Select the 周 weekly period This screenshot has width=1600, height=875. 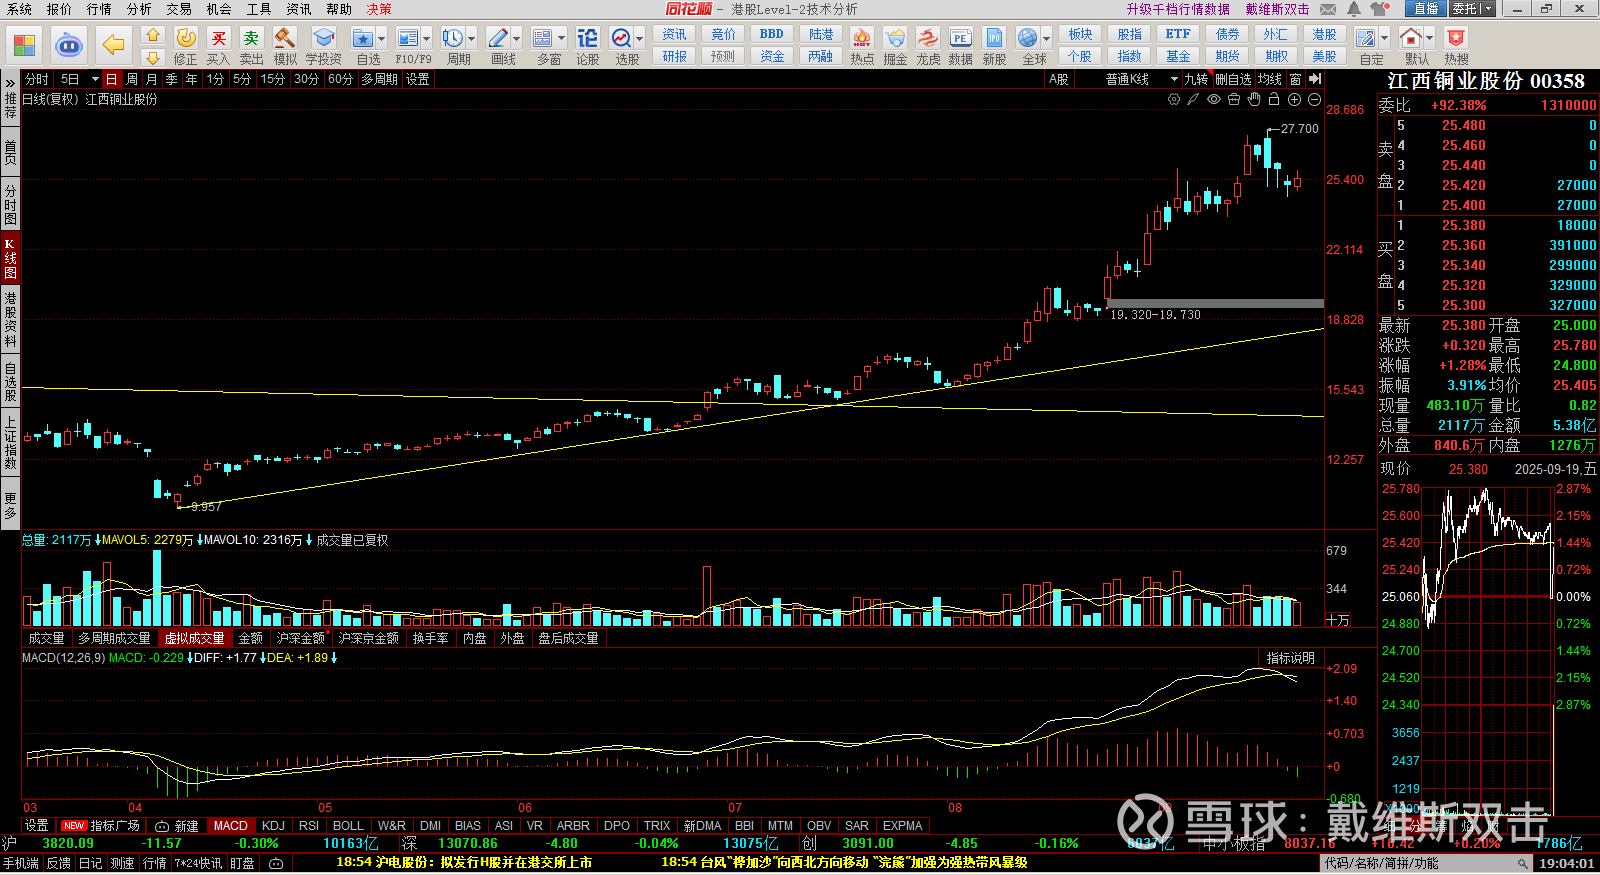point(131,79)
